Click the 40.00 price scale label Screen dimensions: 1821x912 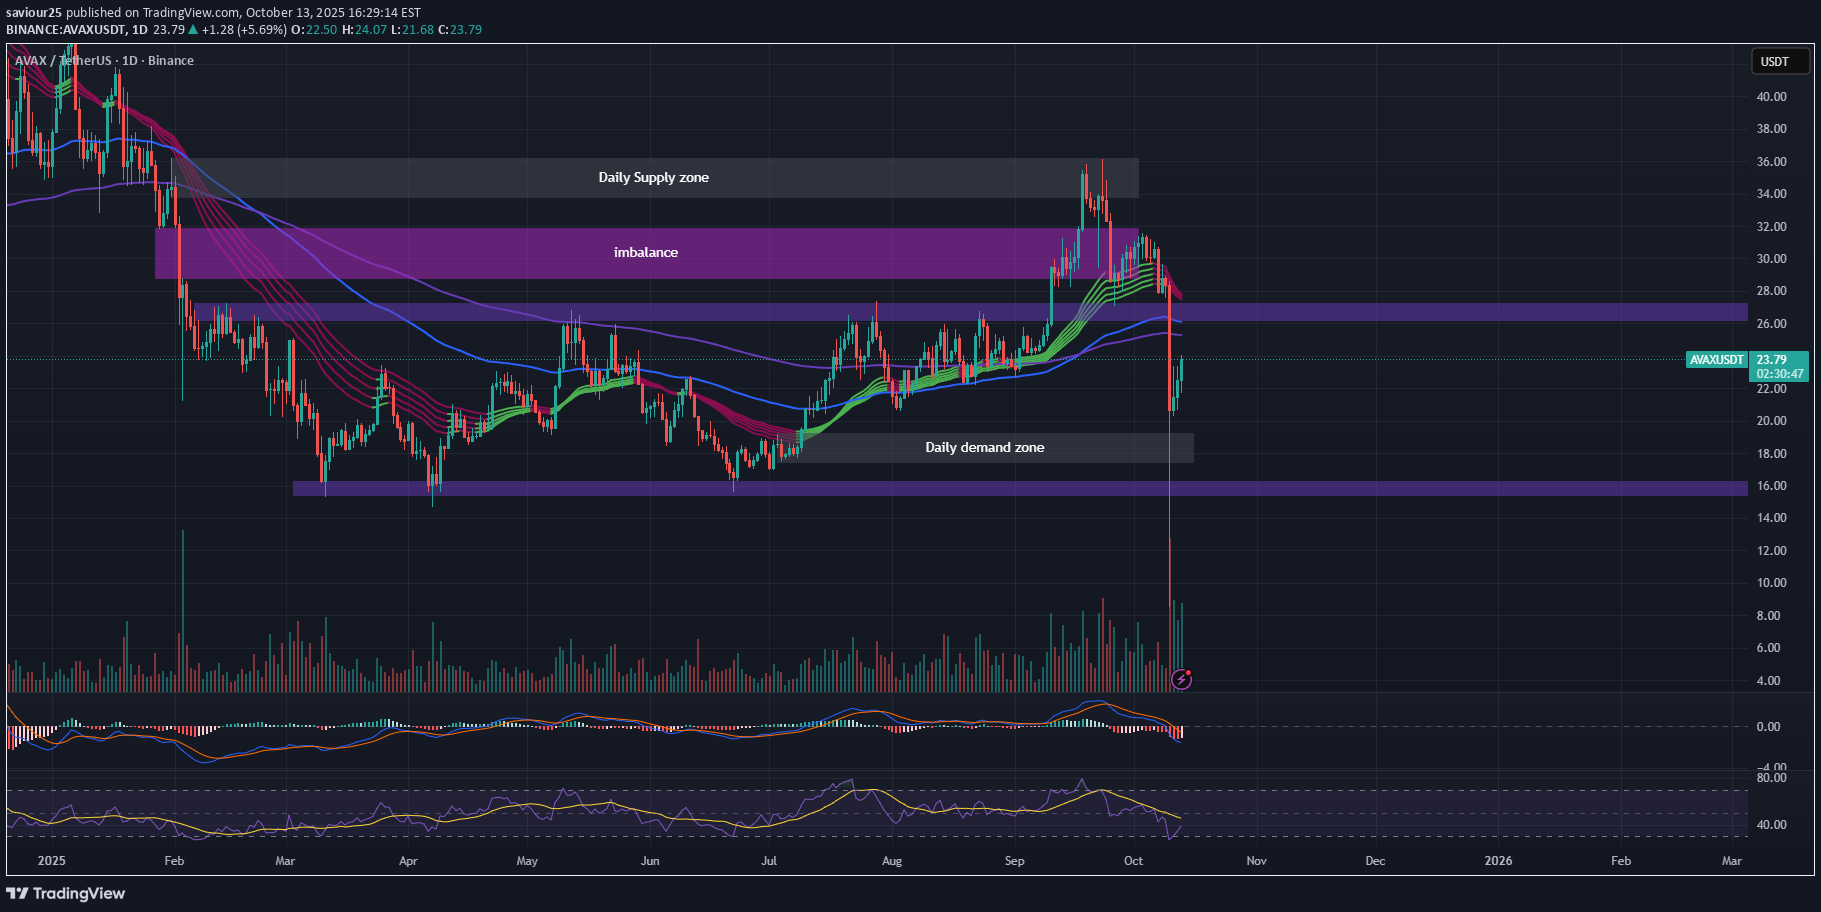(1771, 97)
